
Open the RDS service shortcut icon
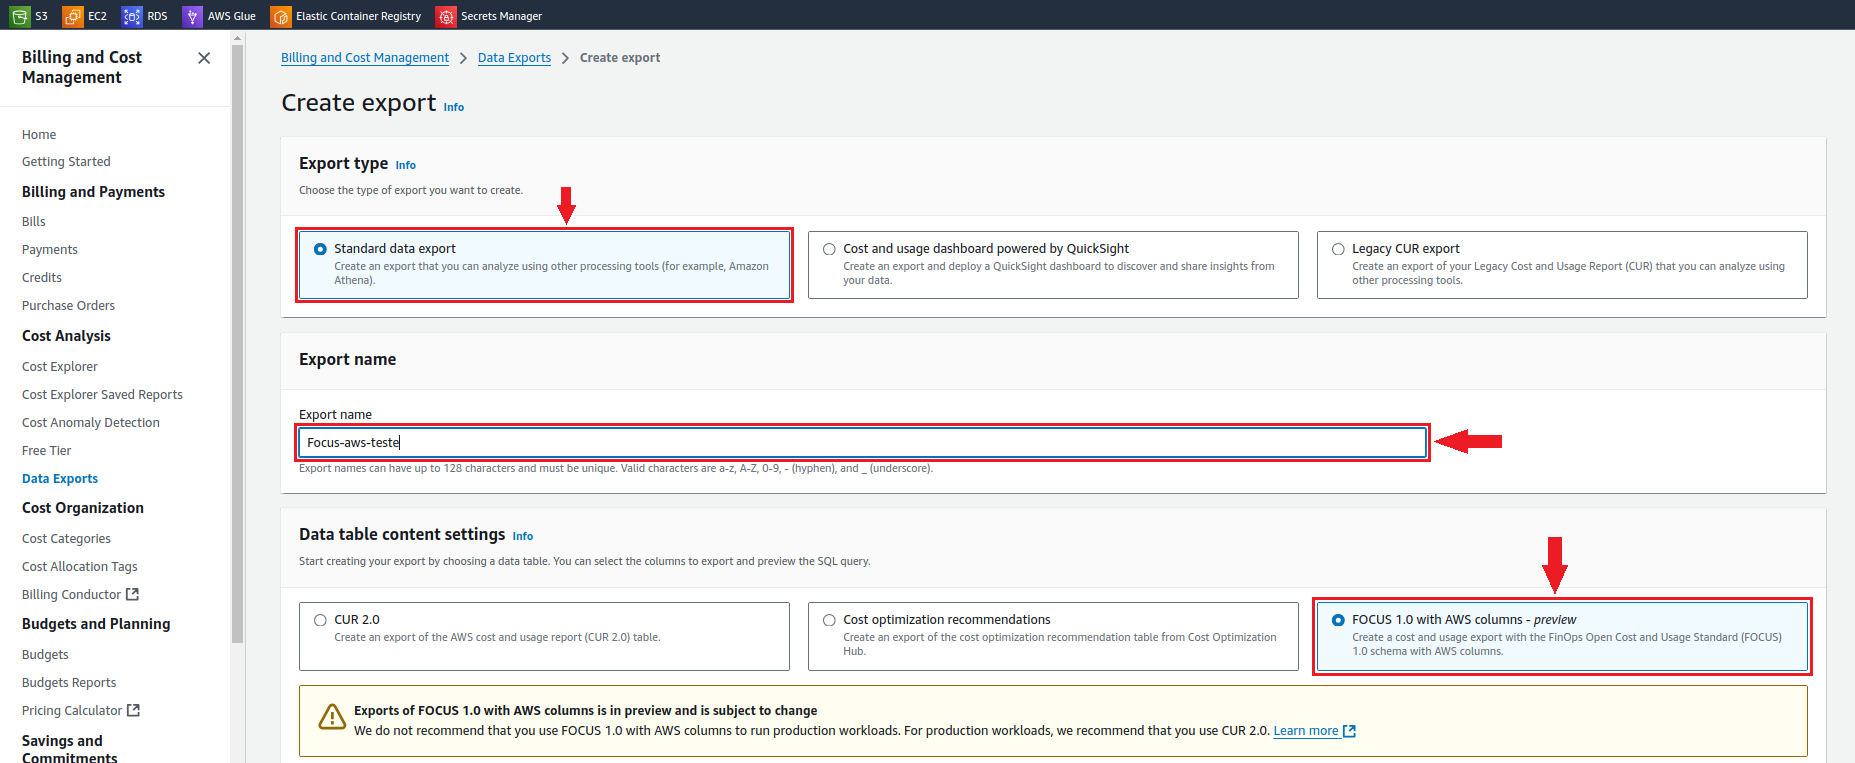click(132, 16)
